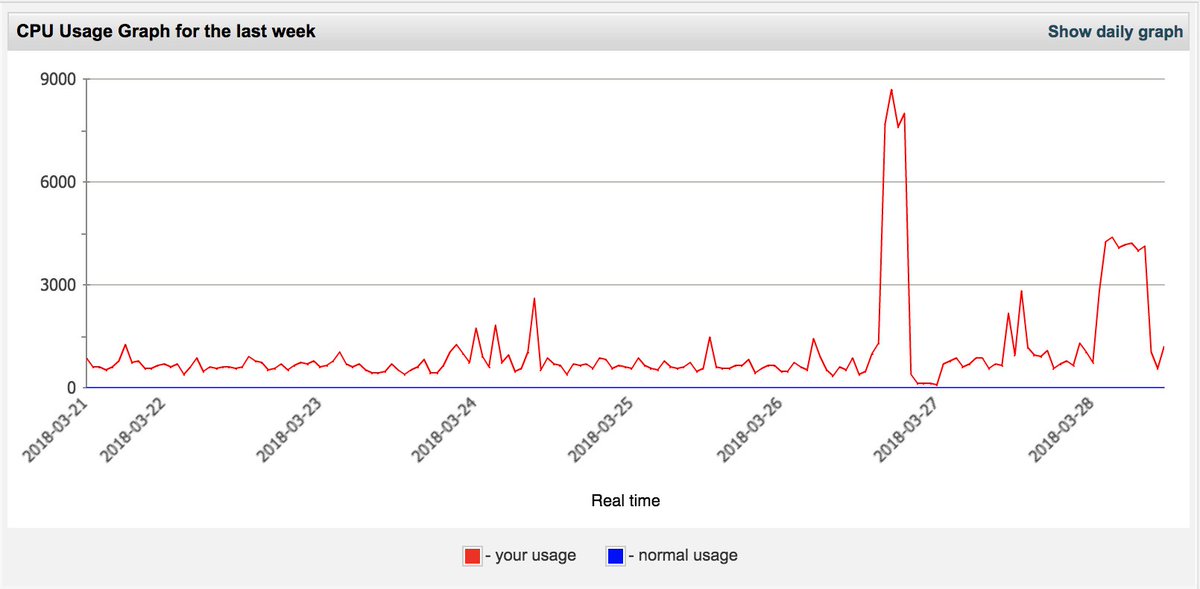Click the usage spike after 2018-03-24
This screenshot has height=589, width=1200.
tap(534, 298)
